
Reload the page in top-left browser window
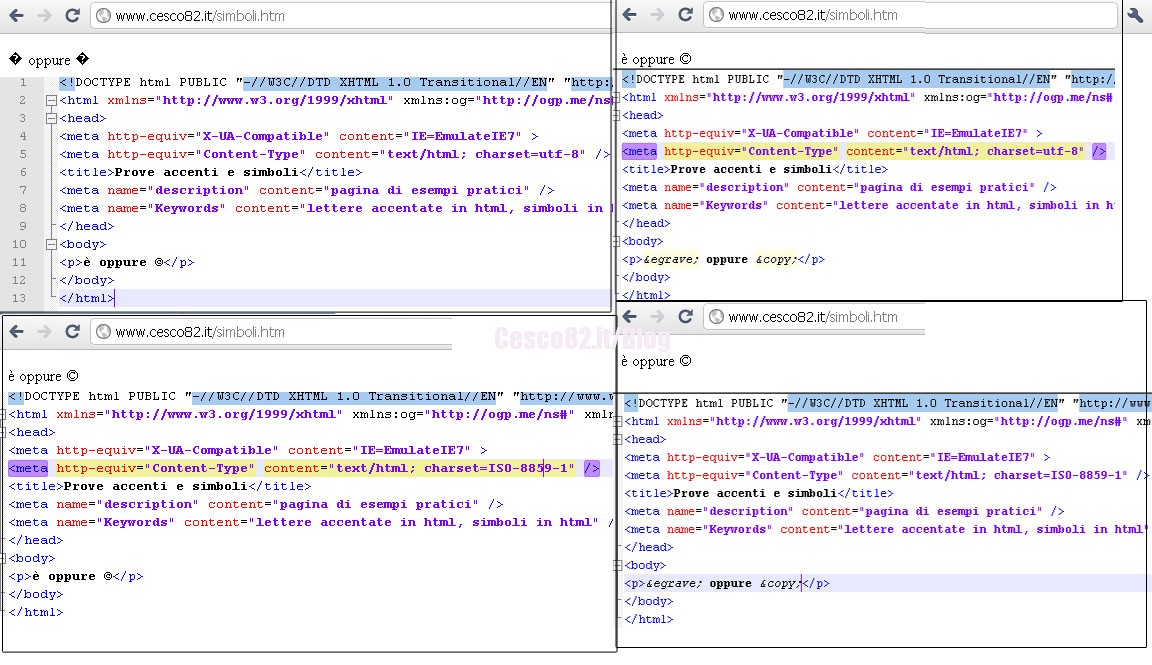click(72, 15)
